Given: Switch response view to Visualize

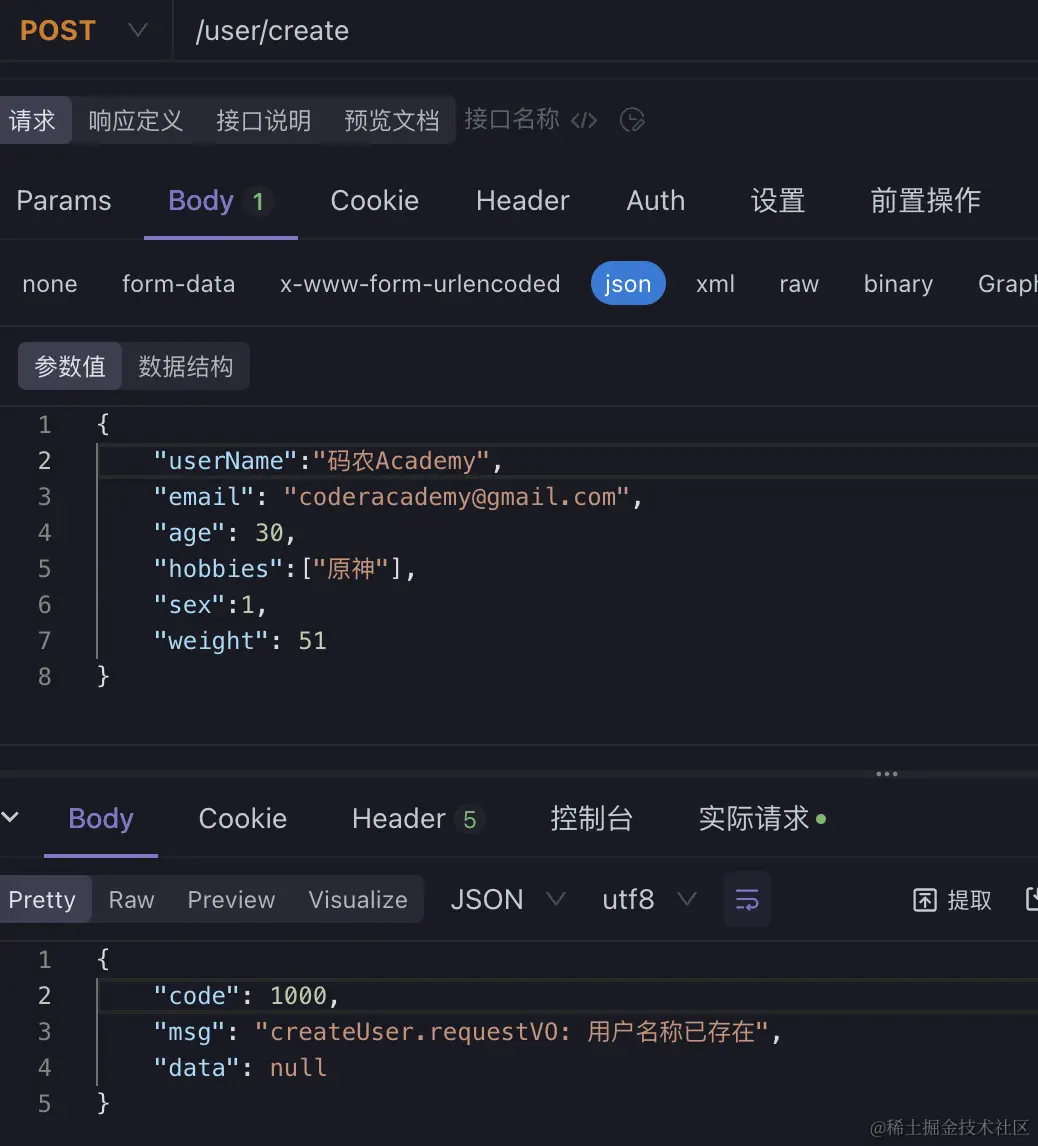Looking at the screenshot, I should tap(358, 899).
